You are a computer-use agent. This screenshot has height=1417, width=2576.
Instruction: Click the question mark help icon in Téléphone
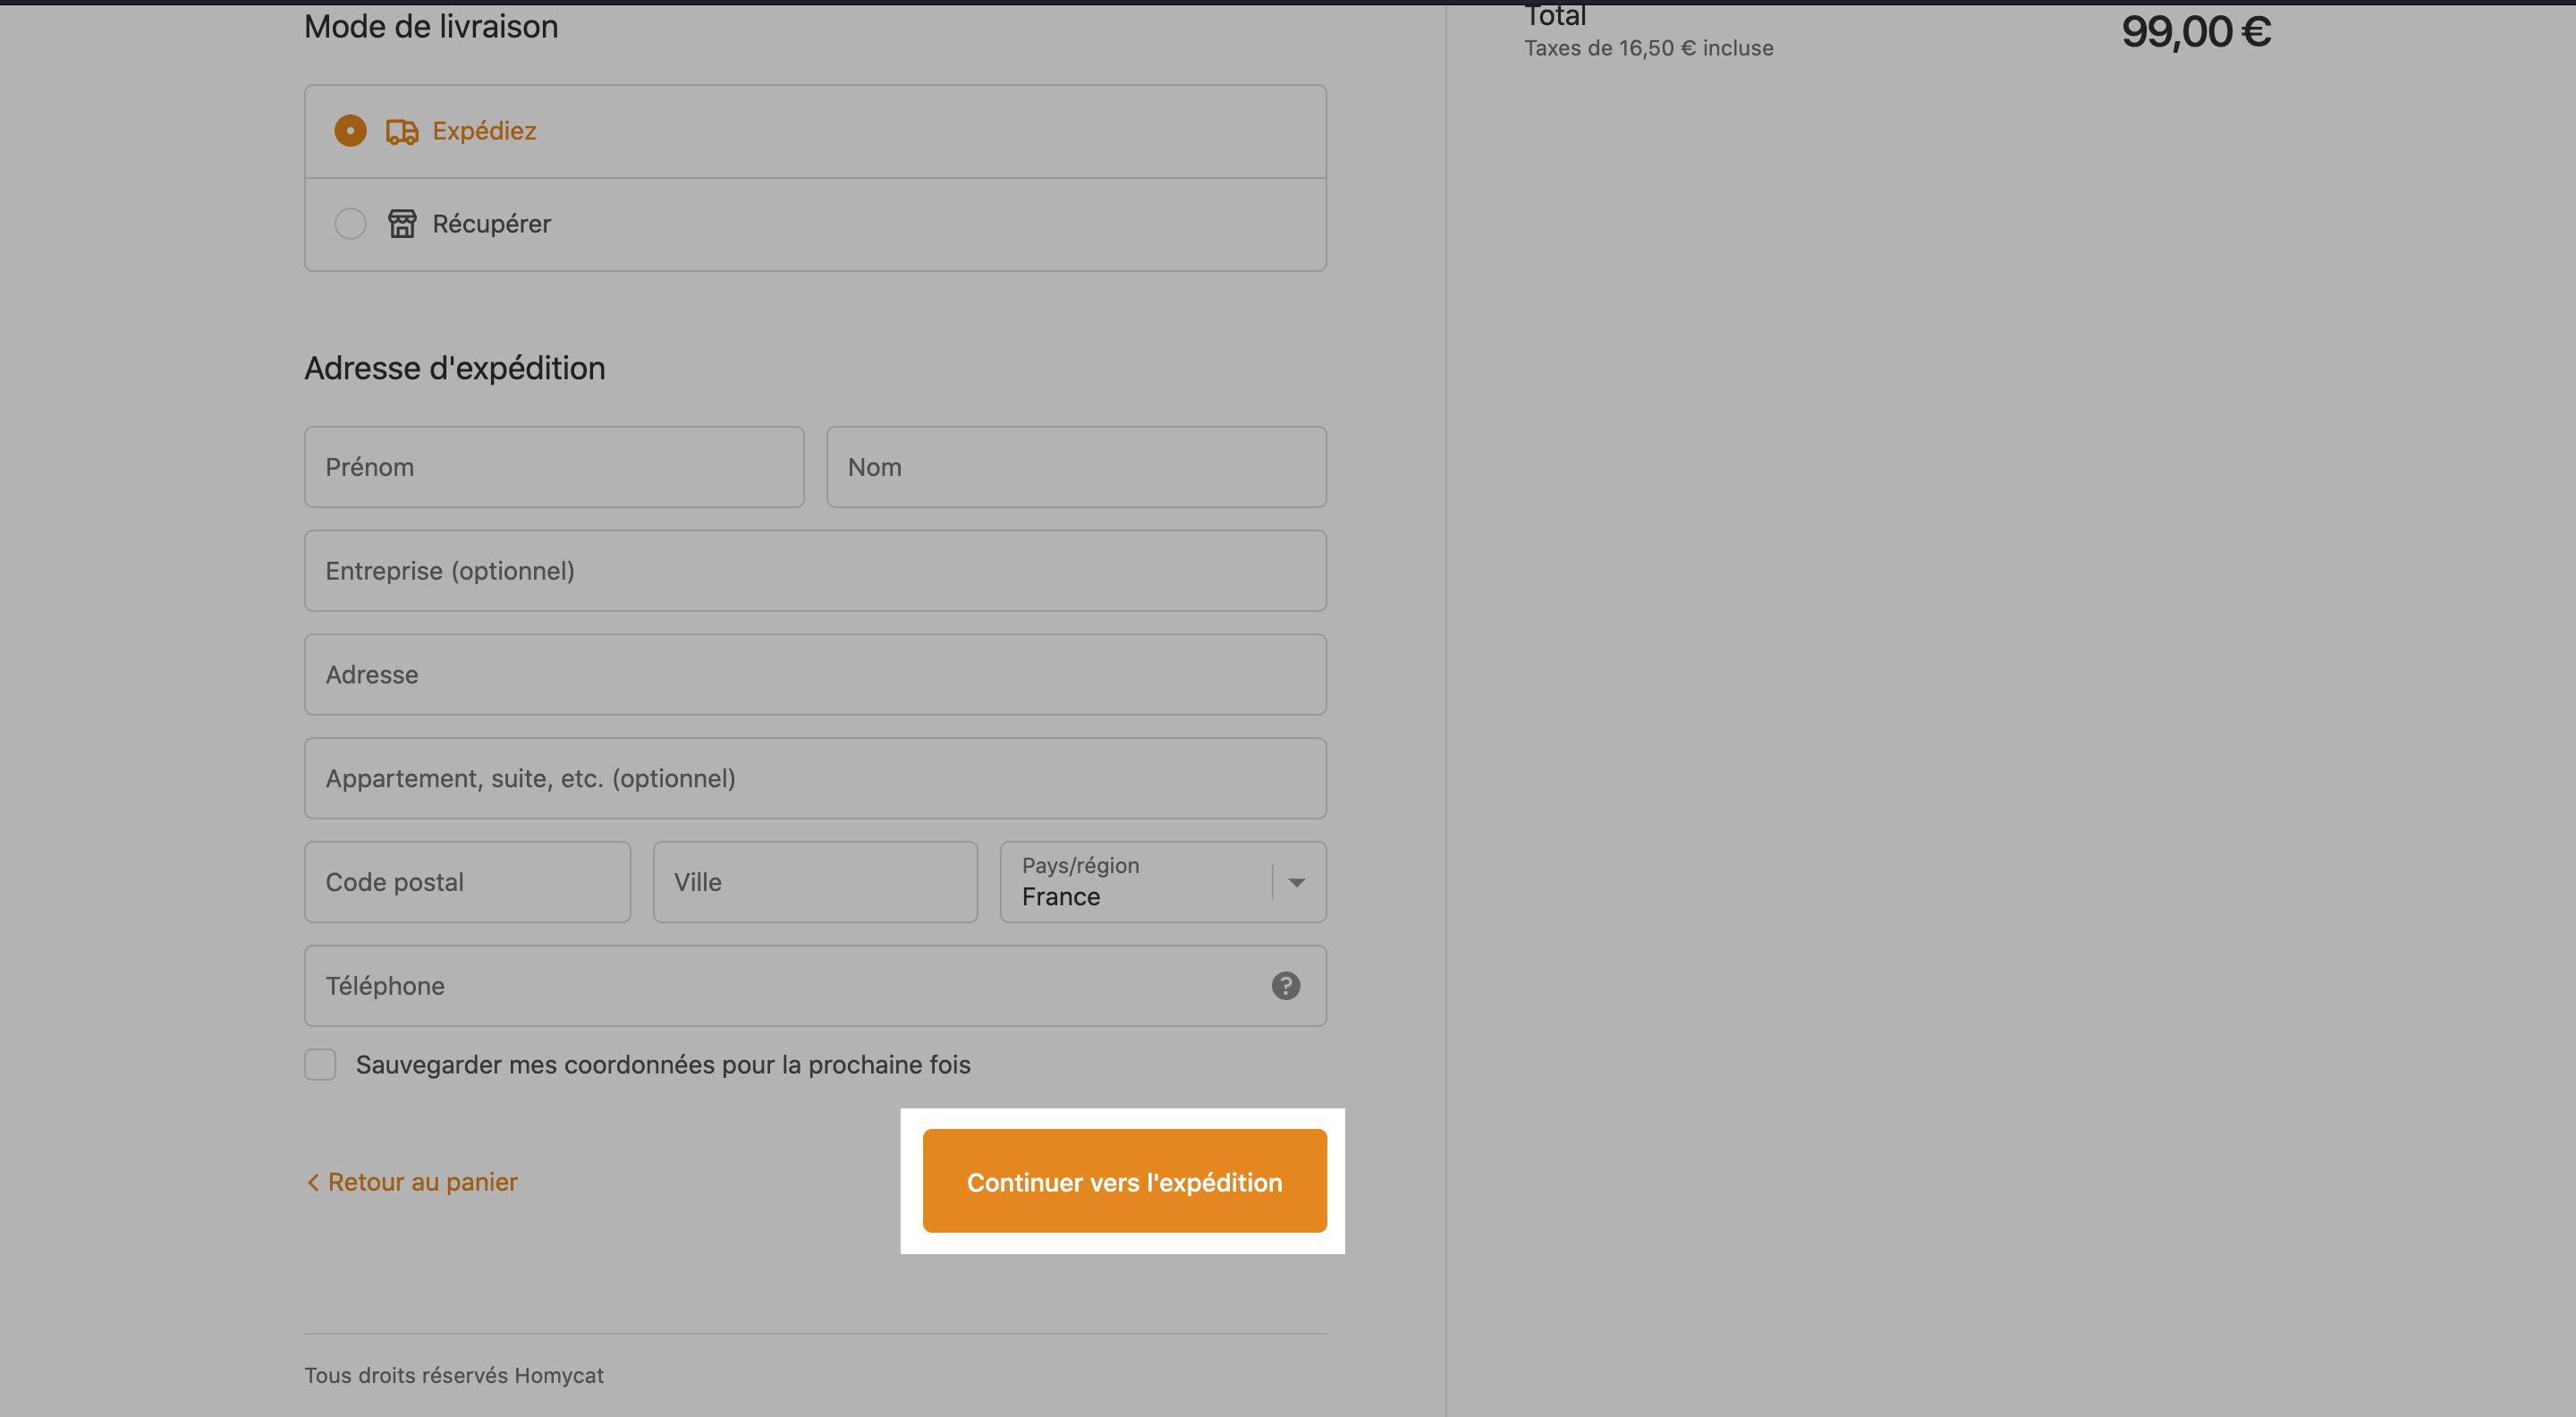click(x=1285, y=986)
